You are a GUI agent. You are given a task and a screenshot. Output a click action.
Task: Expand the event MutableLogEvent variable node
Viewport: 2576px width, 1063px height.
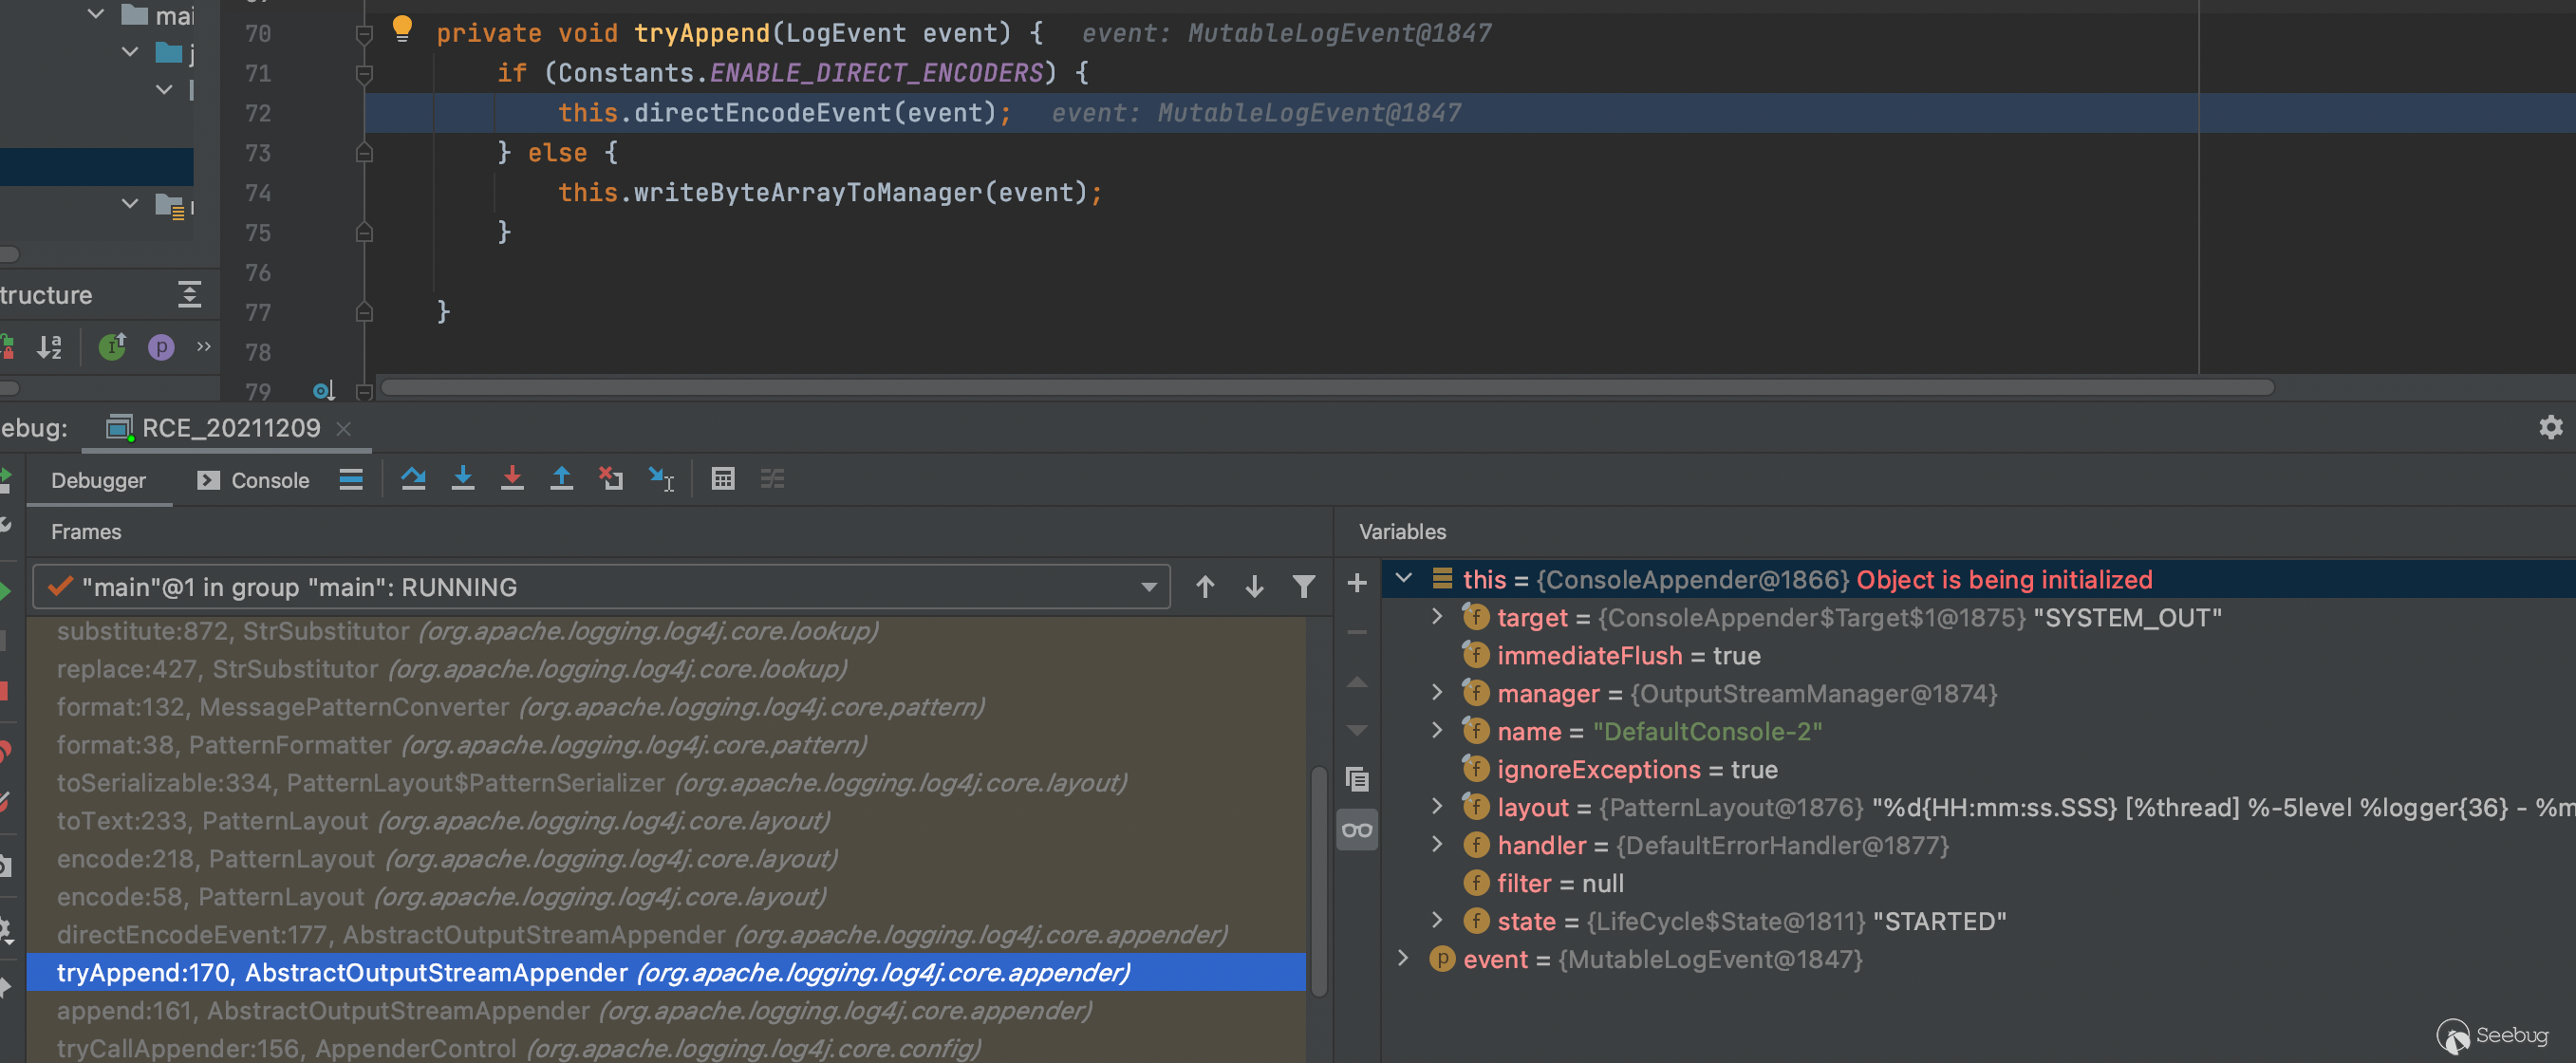[1403, 958]
